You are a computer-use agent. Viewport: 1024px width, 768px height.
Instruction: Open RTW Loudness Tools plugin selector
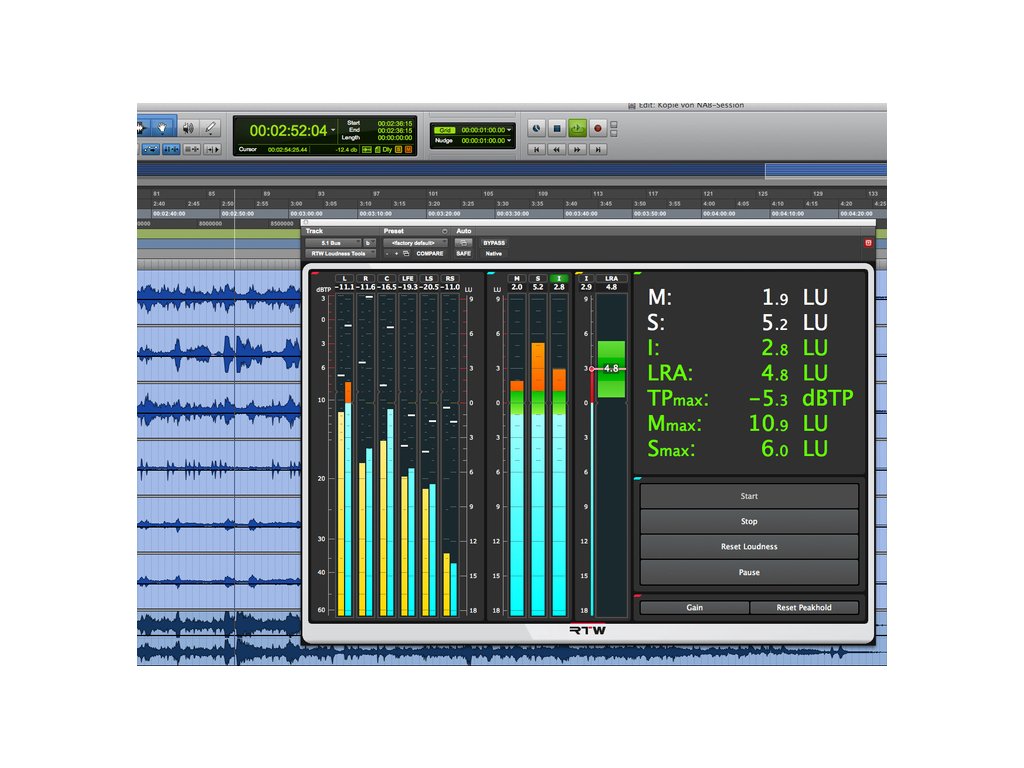pyautogui.click(x=340, y=253)
